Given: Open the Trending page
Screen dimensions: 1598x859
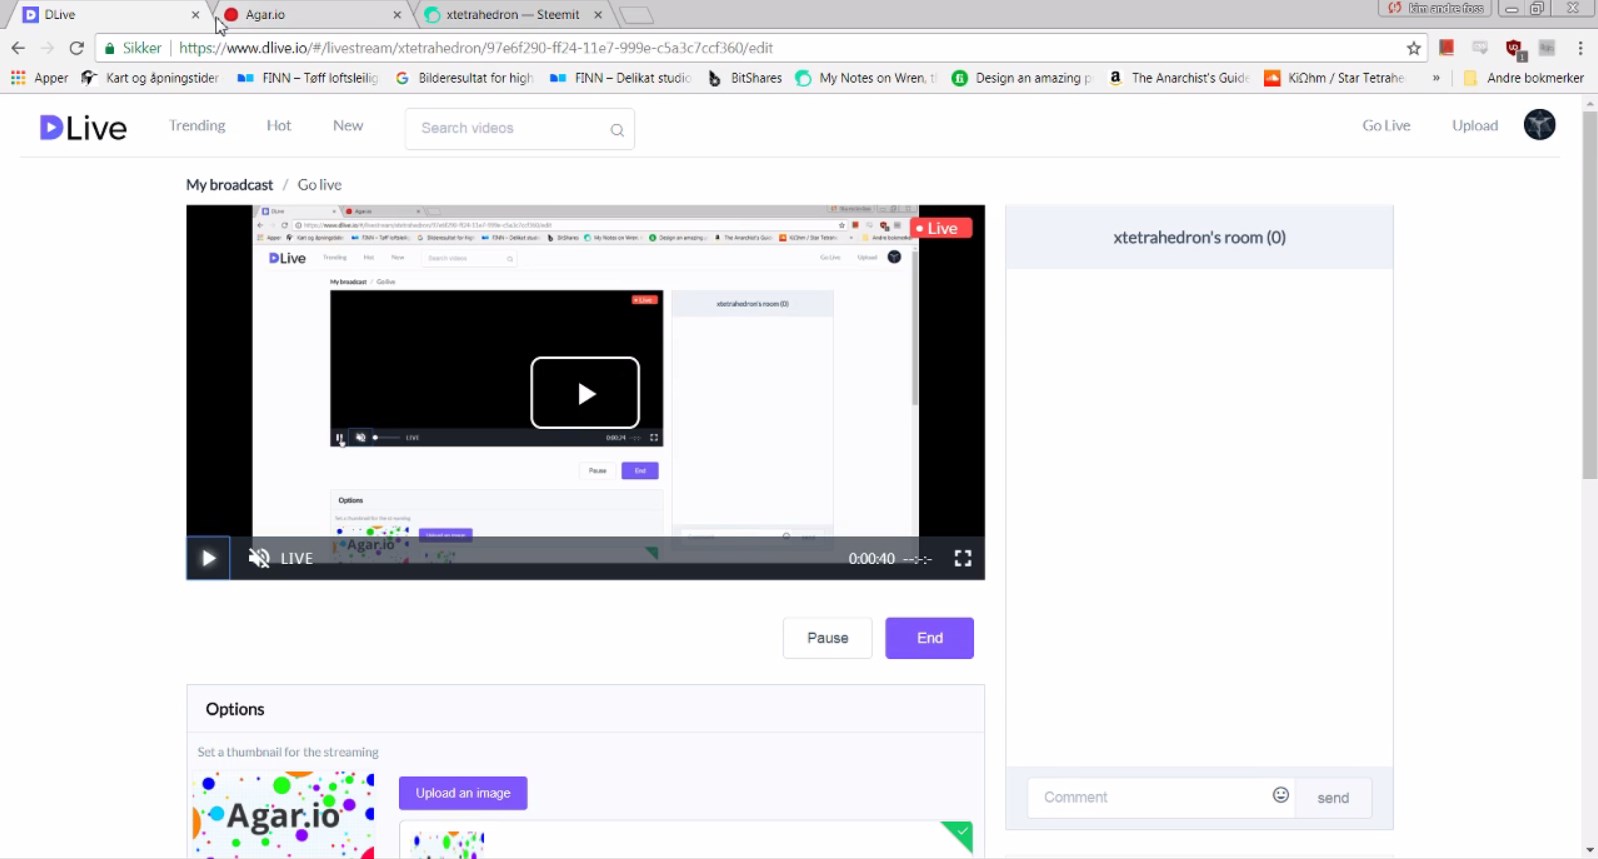Looking at the screenshot, I should (x=197, y=125).
